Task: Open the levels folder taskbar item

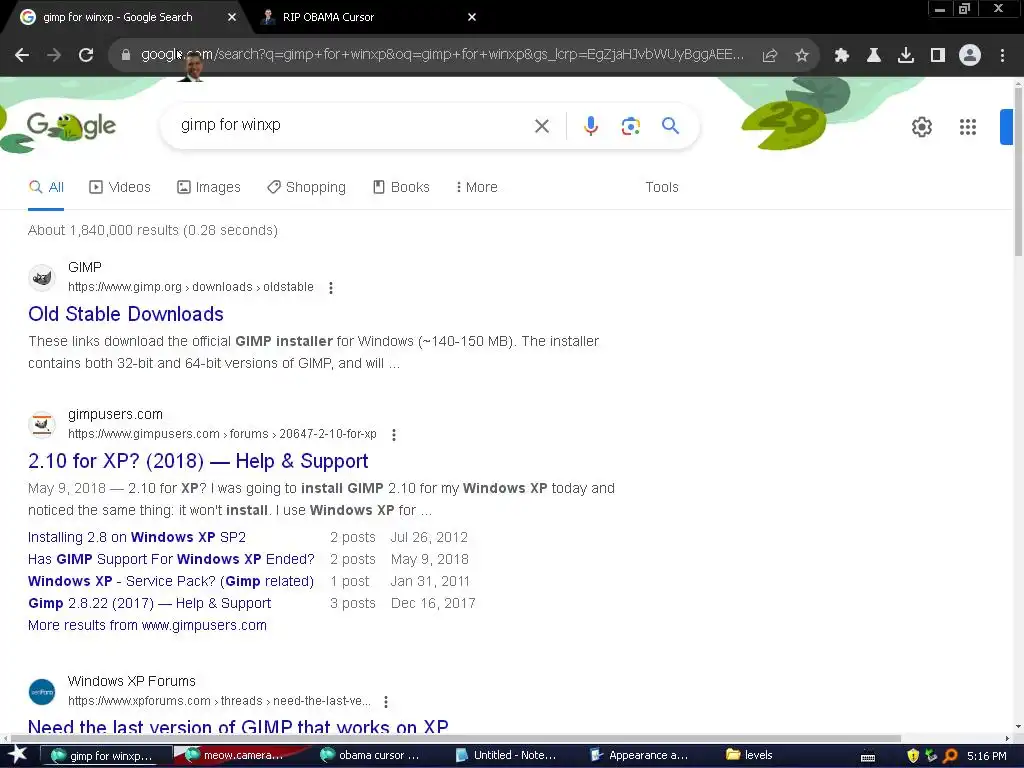Action: pyautogui.click(x=751, y=756)
